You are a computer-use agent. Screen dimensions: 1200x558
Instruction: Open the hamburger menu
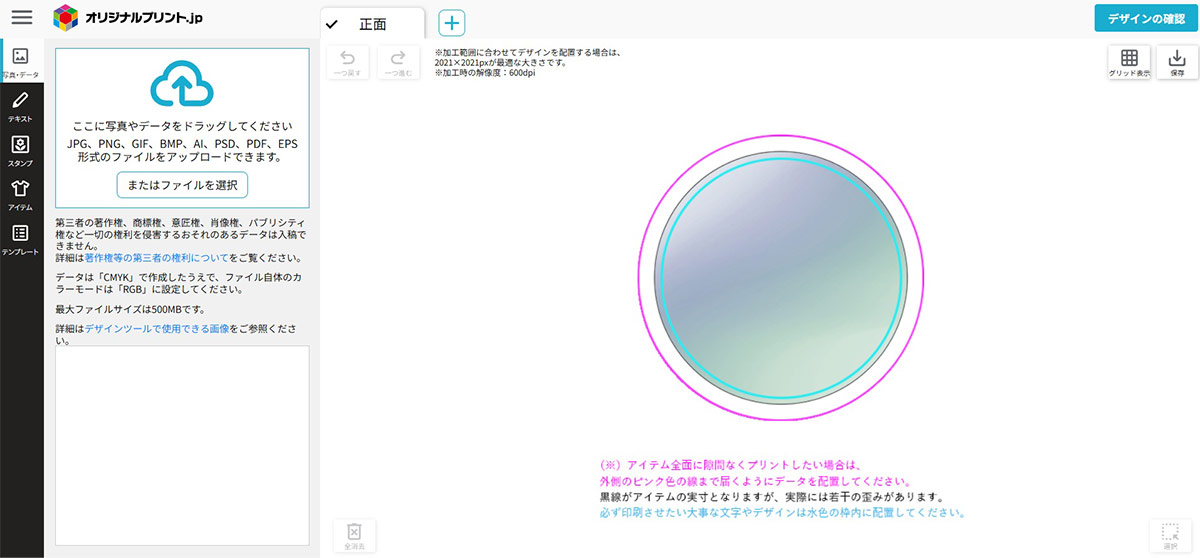pos(21,17)
